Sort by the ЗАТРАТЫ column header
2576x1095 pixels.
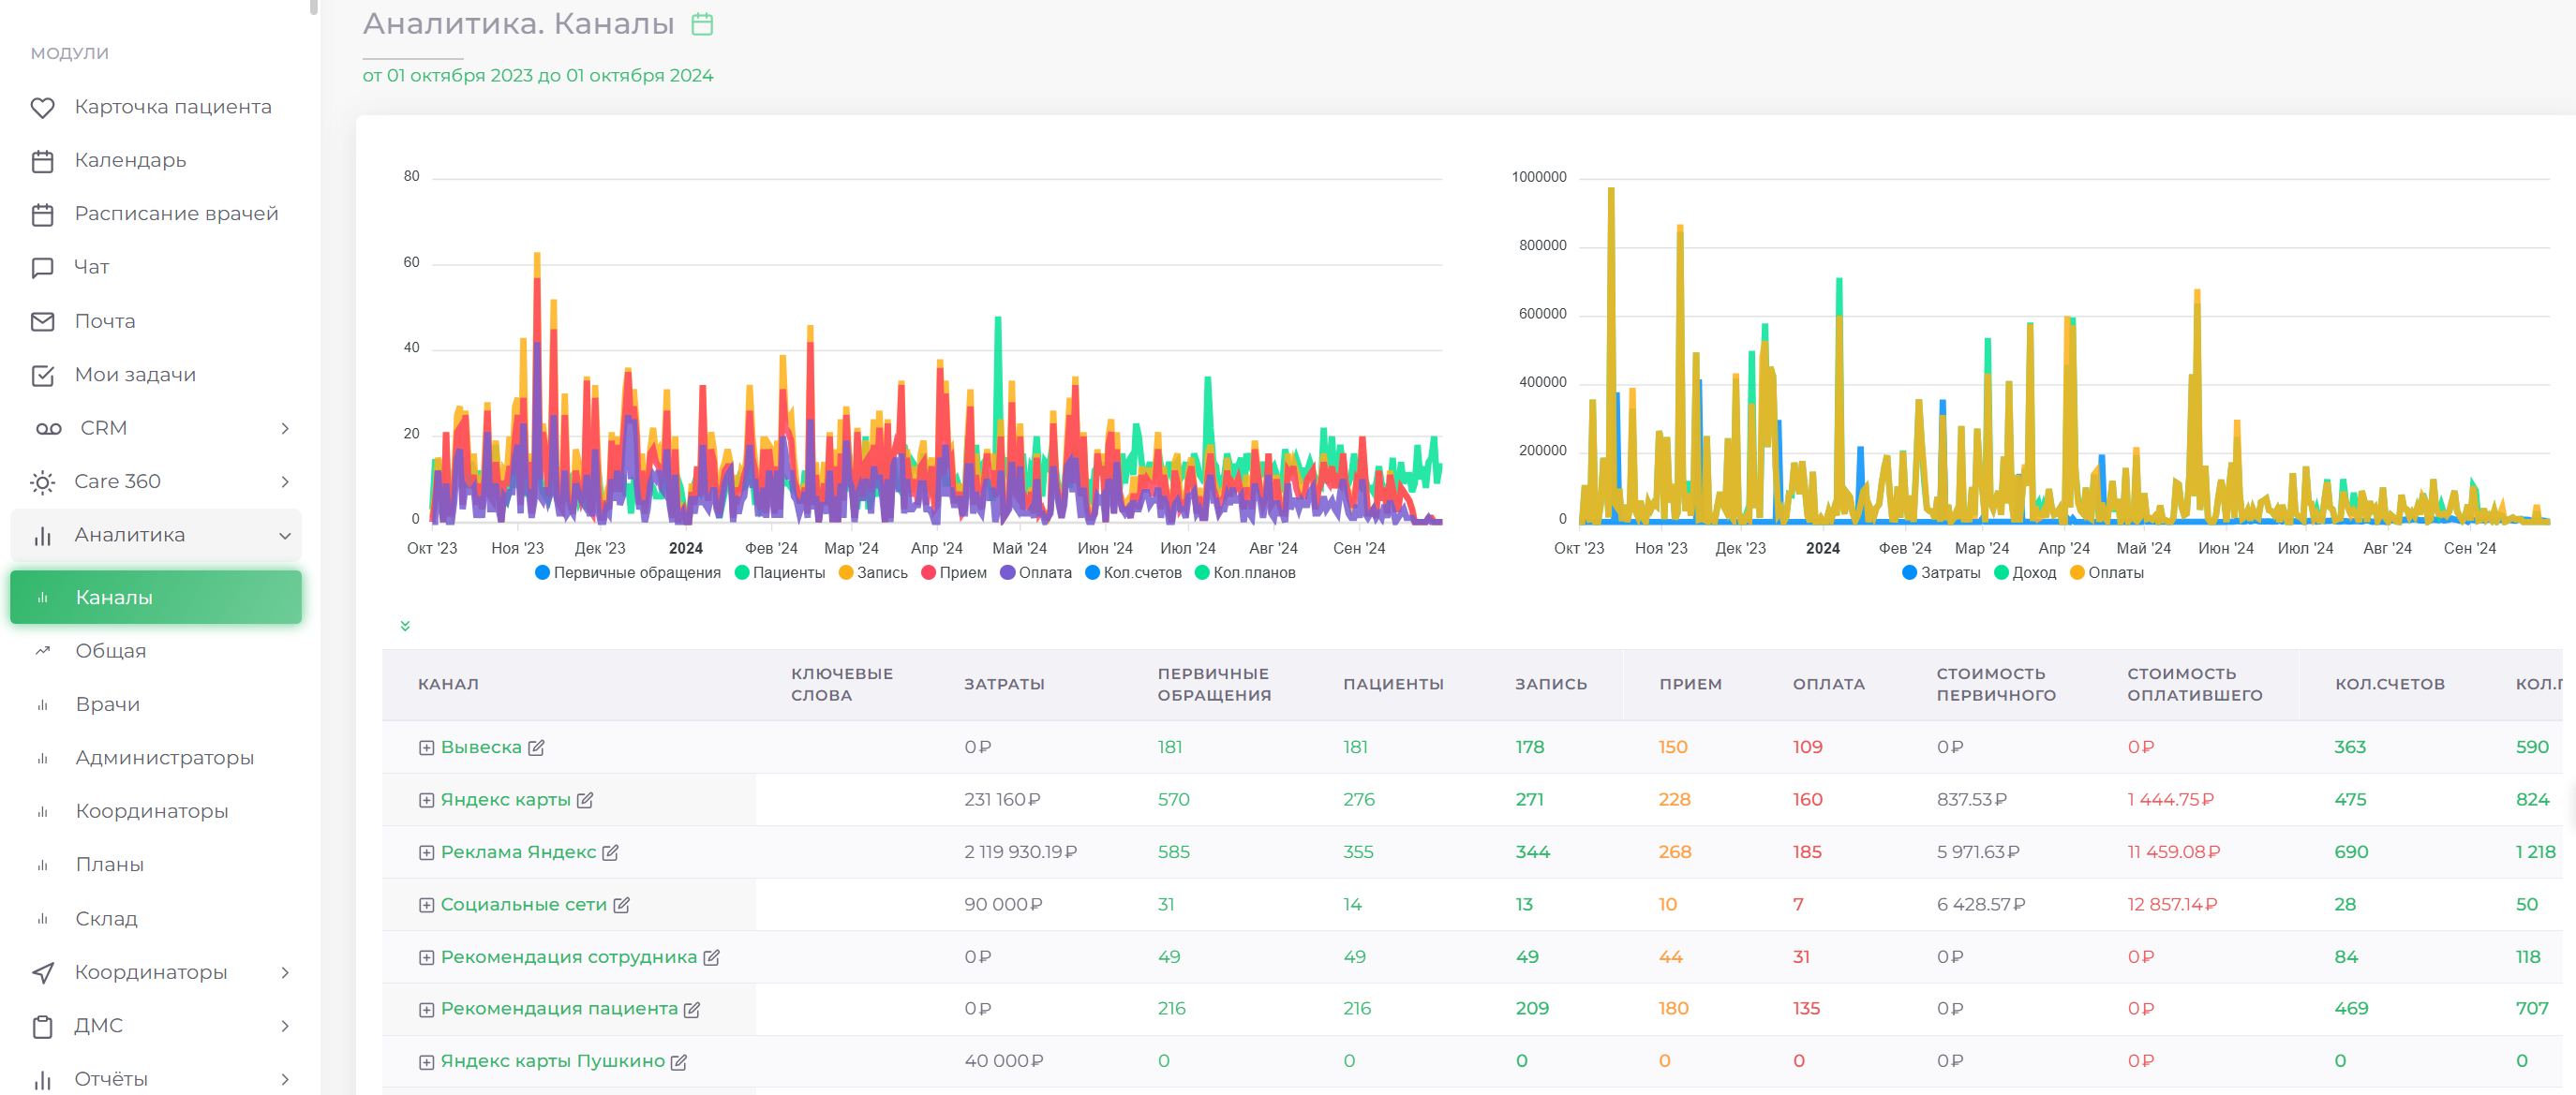pos(1004,685)
